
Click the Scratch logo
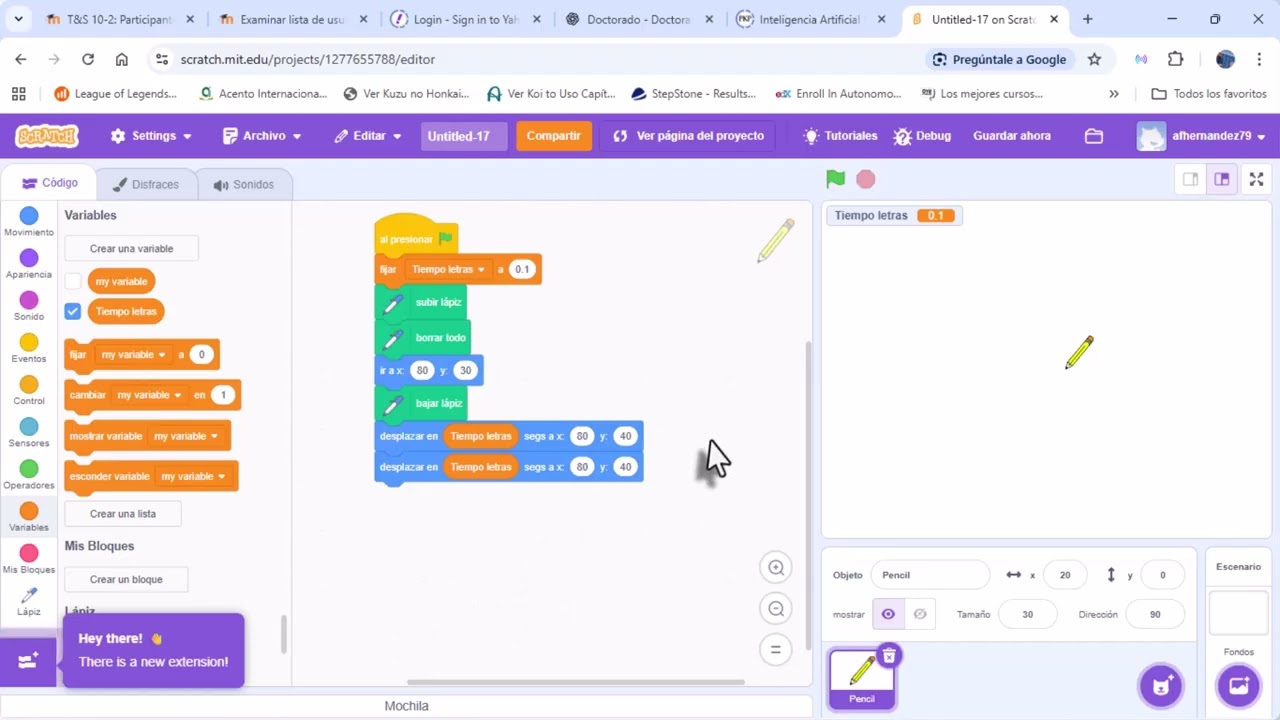[46, 136]
